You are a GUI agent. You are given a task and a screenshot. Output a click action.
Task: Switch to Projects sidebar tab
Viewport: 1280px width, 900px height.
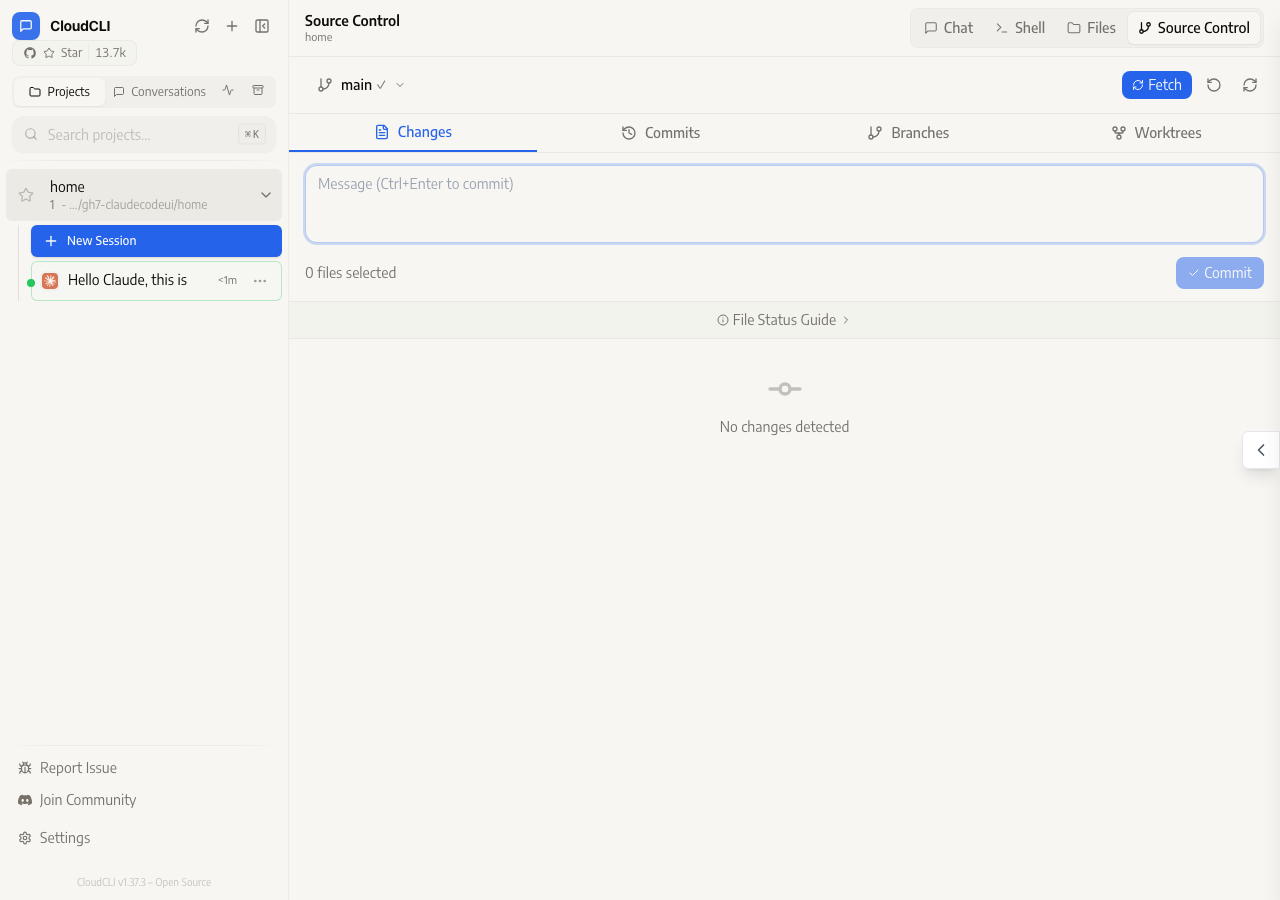[x=60, y=92]
